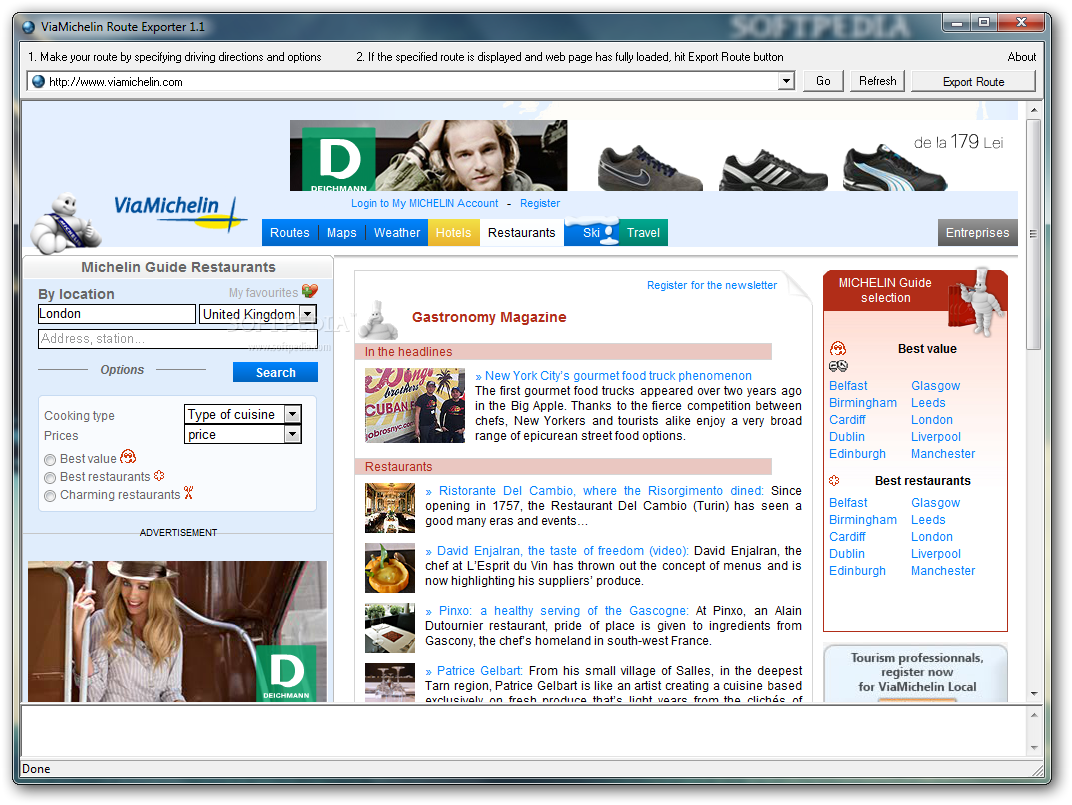Click the Best restaurants star icon
1072x805 pixels.
pos(159,475)
